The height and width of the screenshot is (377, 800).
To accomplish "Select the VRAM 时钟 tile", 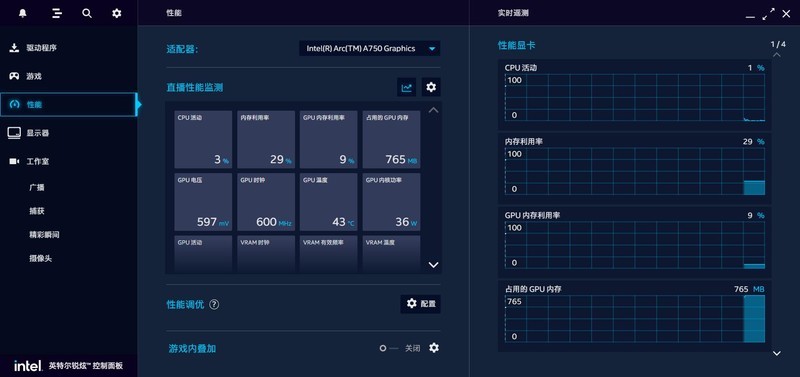I will pyautogui.click(x=266, y=254).
